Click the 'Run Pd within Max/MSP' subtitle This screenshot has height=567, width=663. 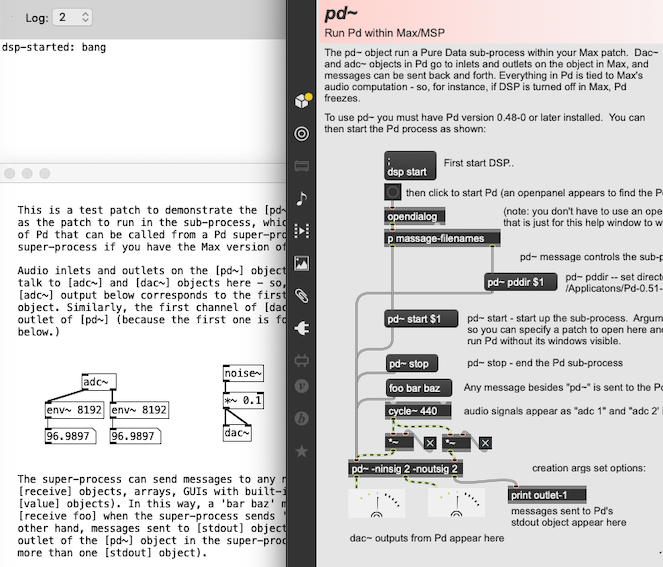384,33
